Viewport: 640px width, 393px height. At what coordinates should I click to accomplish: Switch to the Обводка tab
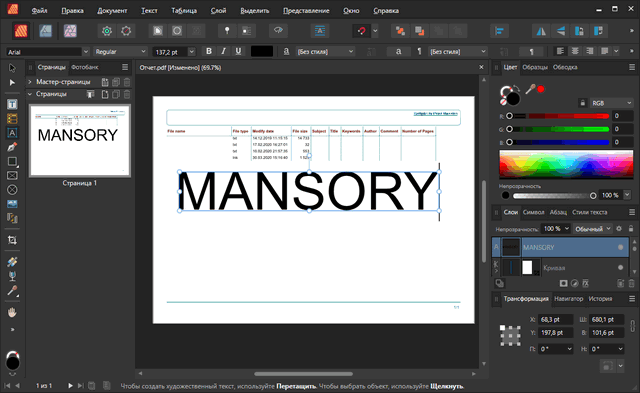click(x=565, y=67)
